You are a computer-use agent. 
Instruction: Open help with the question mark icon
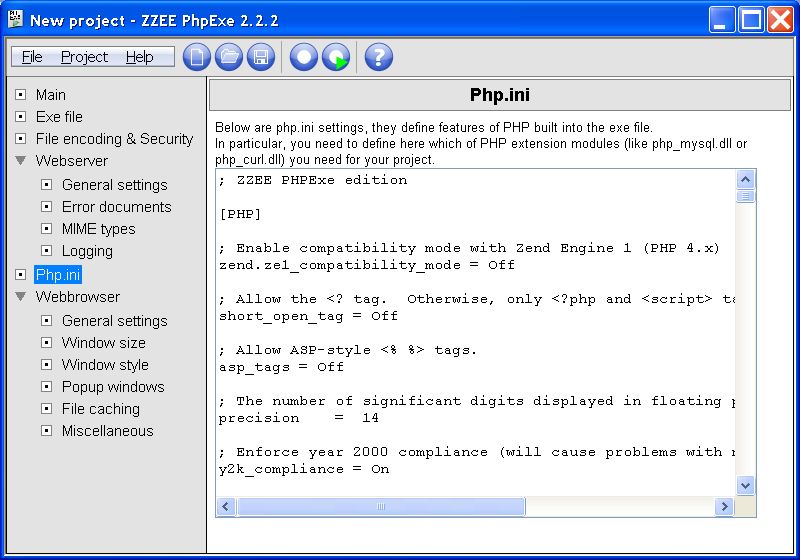tap(379, 57)
